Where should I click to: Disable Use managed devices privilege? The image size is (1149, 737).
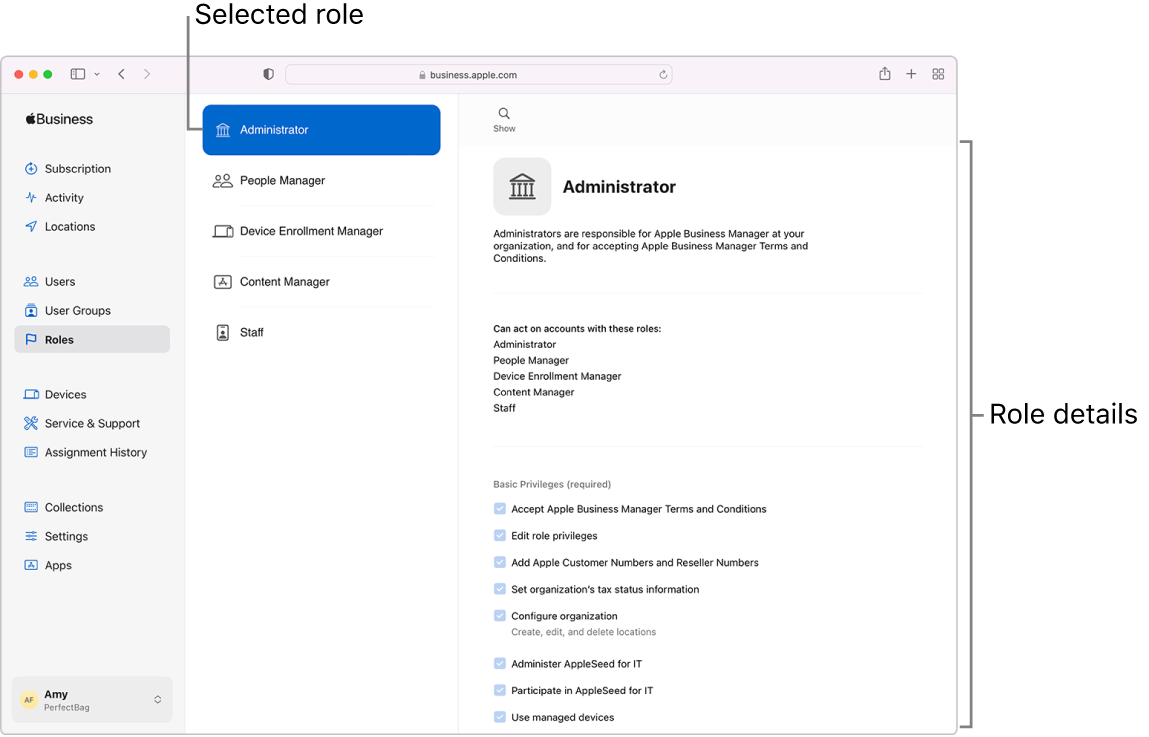tap(500, 717)
